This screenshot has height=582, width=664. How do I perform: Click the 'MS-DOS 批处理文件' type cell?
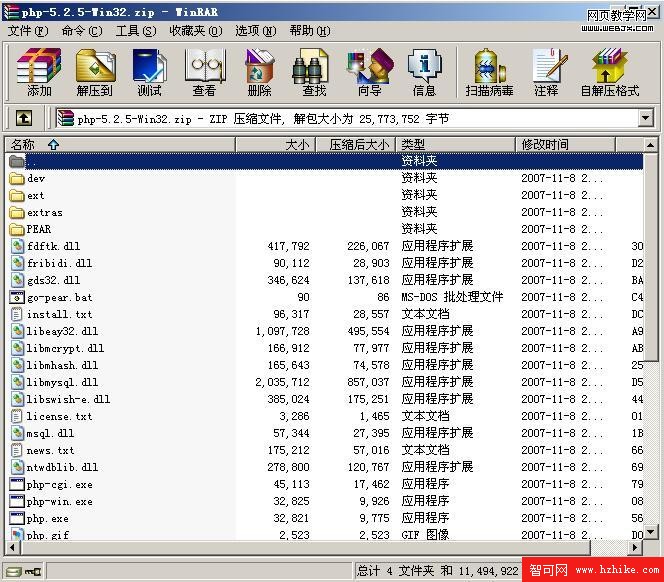point(452,297)
